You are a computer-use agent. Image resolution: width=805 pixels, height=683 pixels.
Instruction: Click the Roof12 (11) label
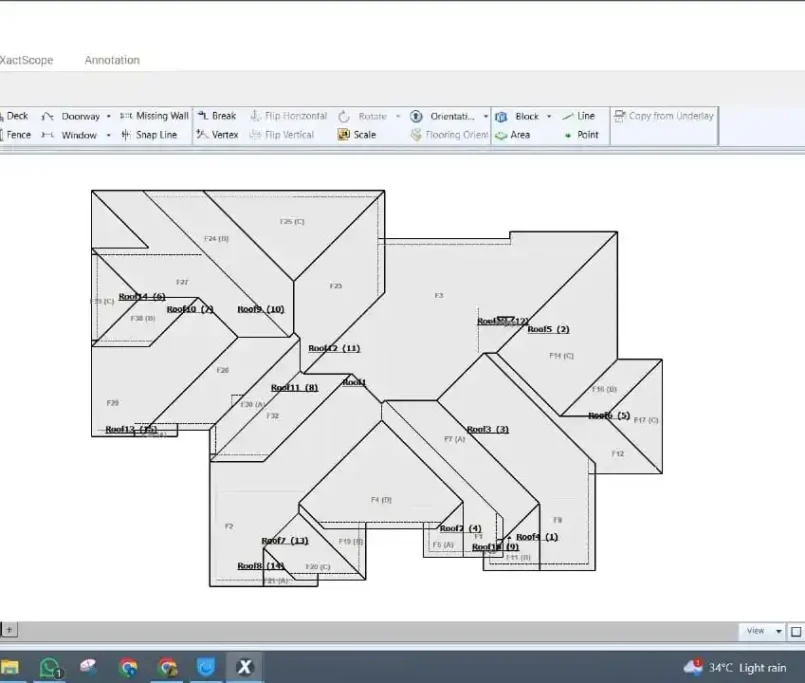pos(334,348)
